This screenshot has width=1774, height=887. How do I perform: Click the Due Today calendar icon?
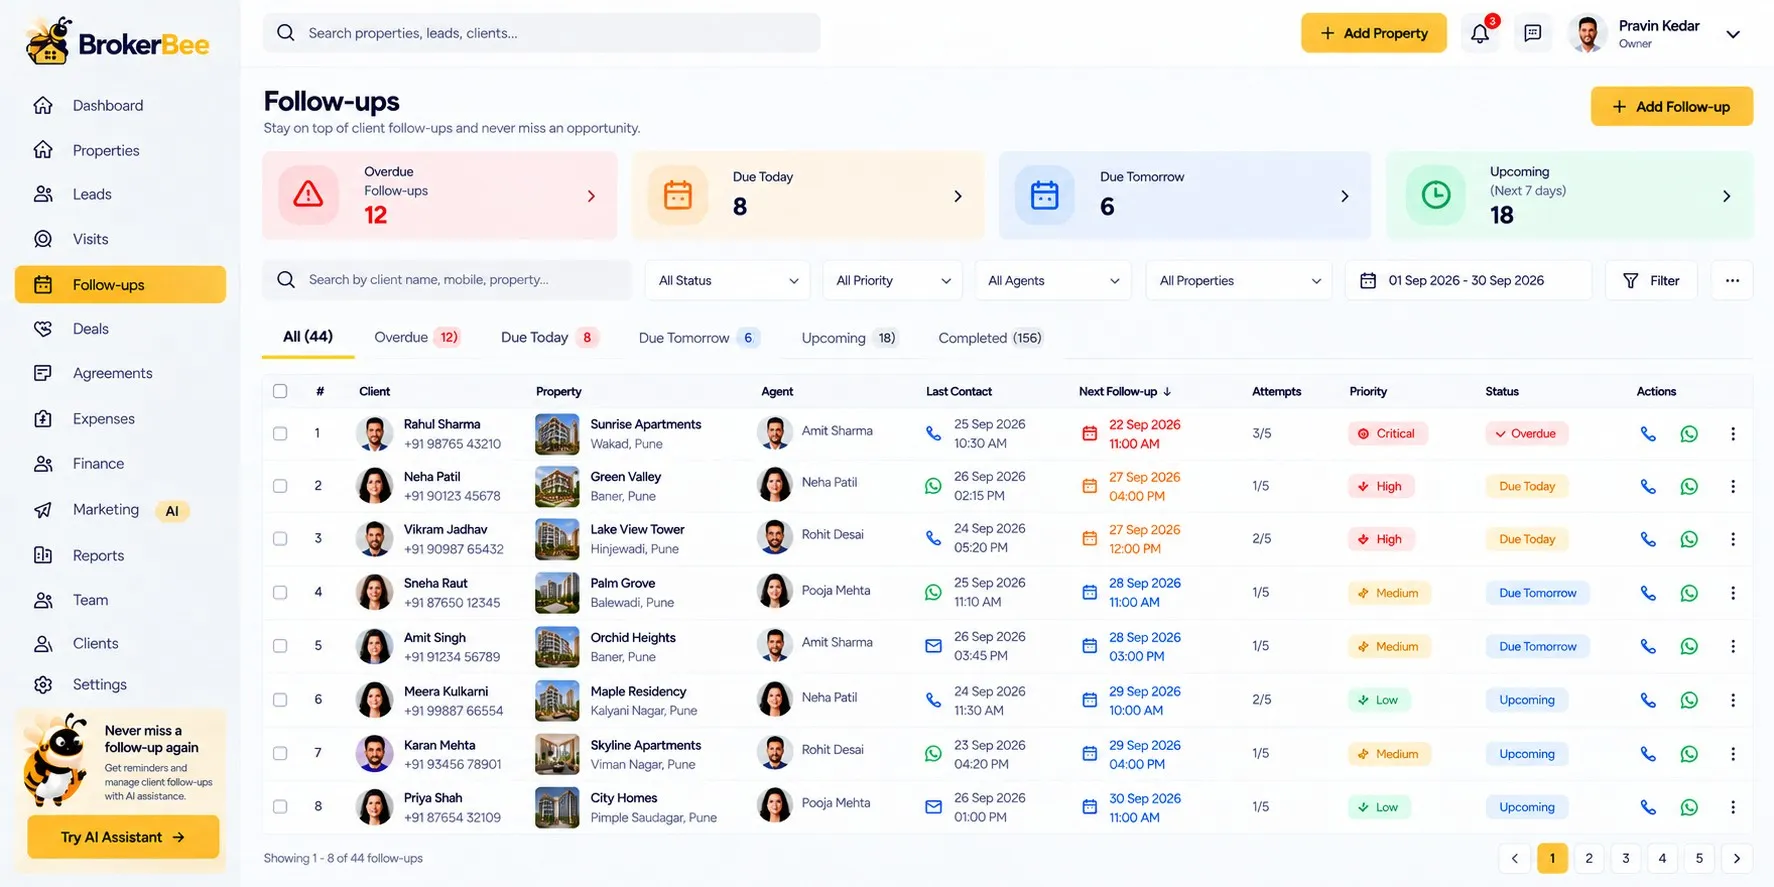click(677, 194)
